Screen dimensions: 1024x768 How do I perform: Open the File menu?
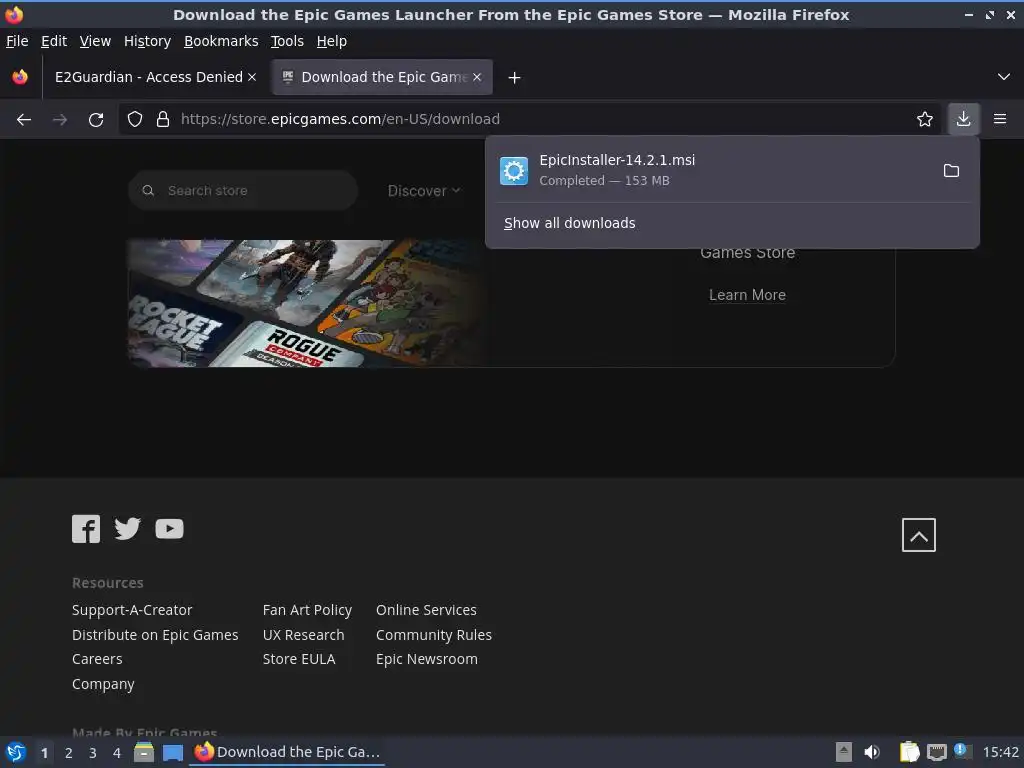[x=17, y=41]
